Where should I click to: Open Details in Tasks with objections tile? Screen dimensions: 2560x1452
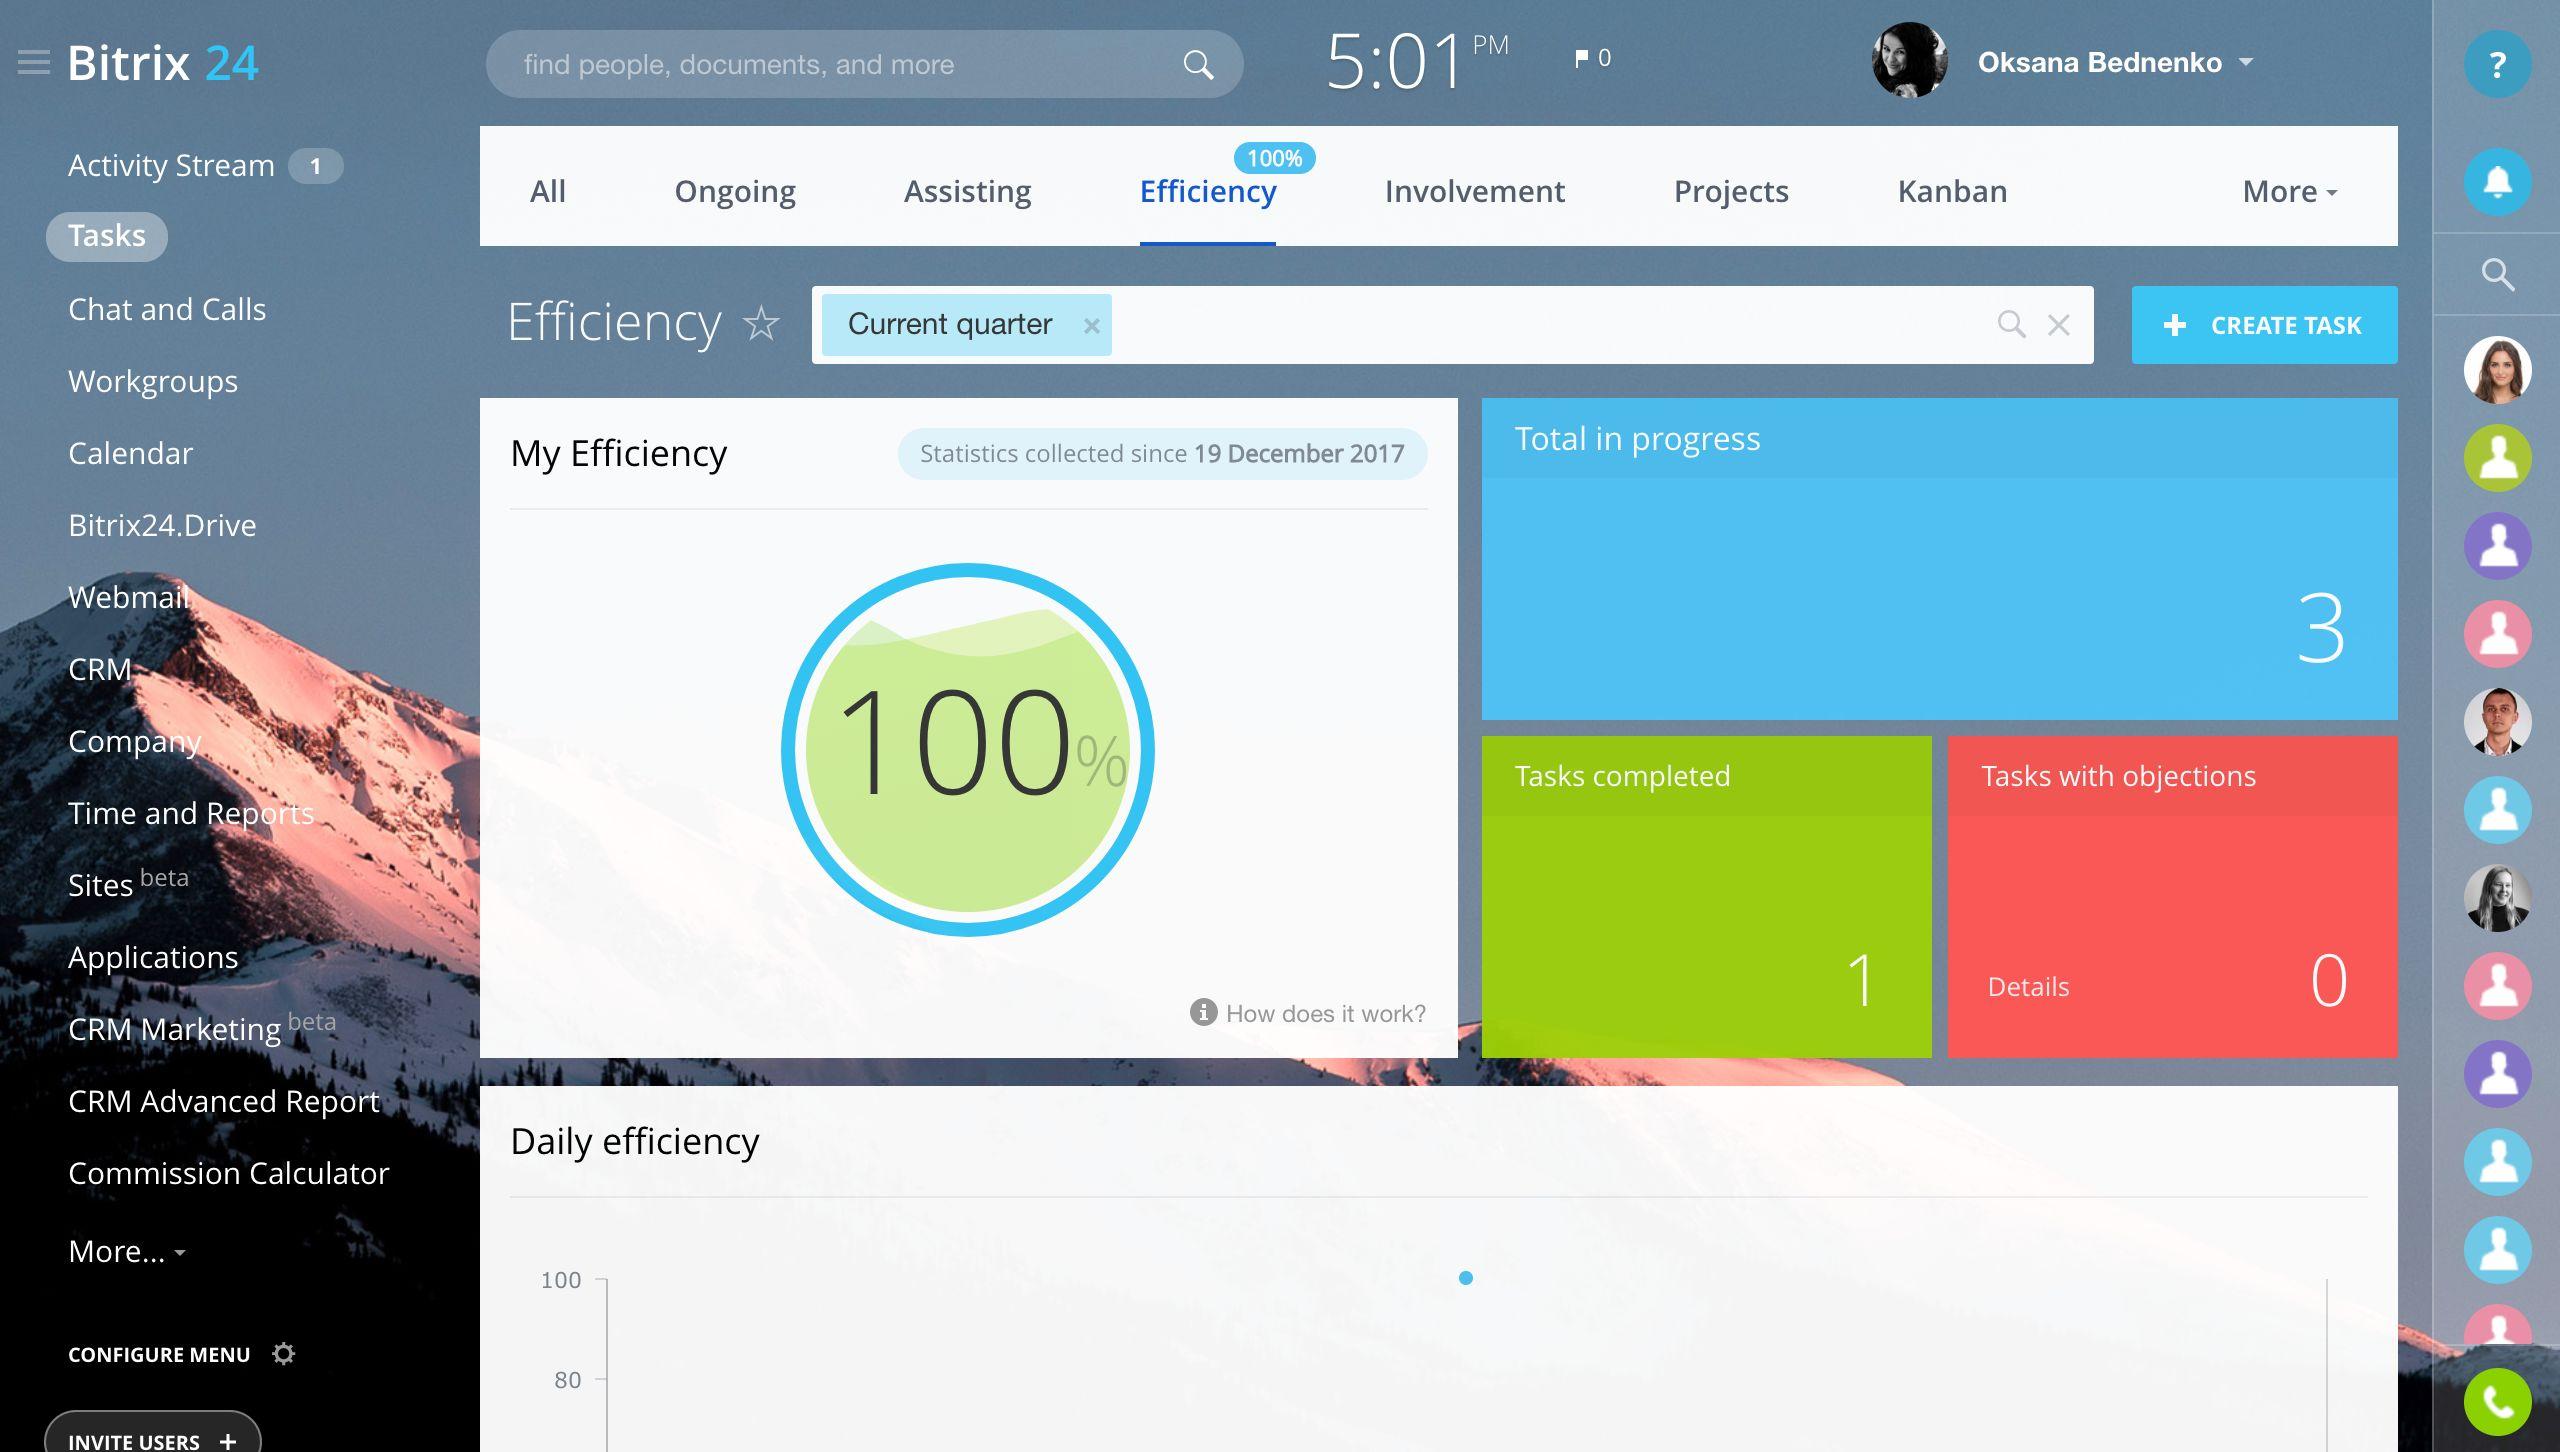pyautogui.click(x=2028, y=987)
